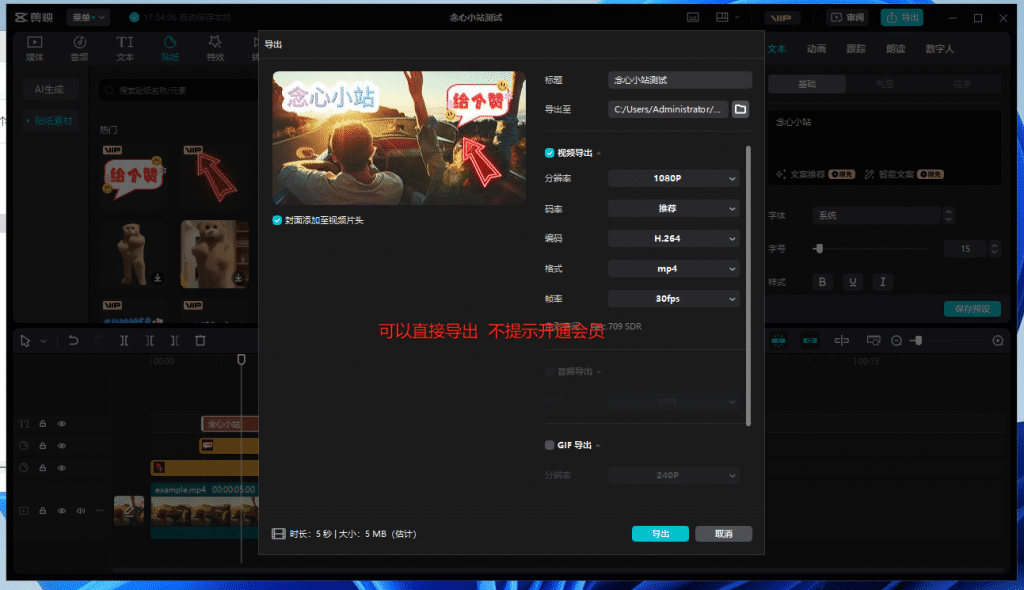Collapse the 视频导出 section arrow

599,153
